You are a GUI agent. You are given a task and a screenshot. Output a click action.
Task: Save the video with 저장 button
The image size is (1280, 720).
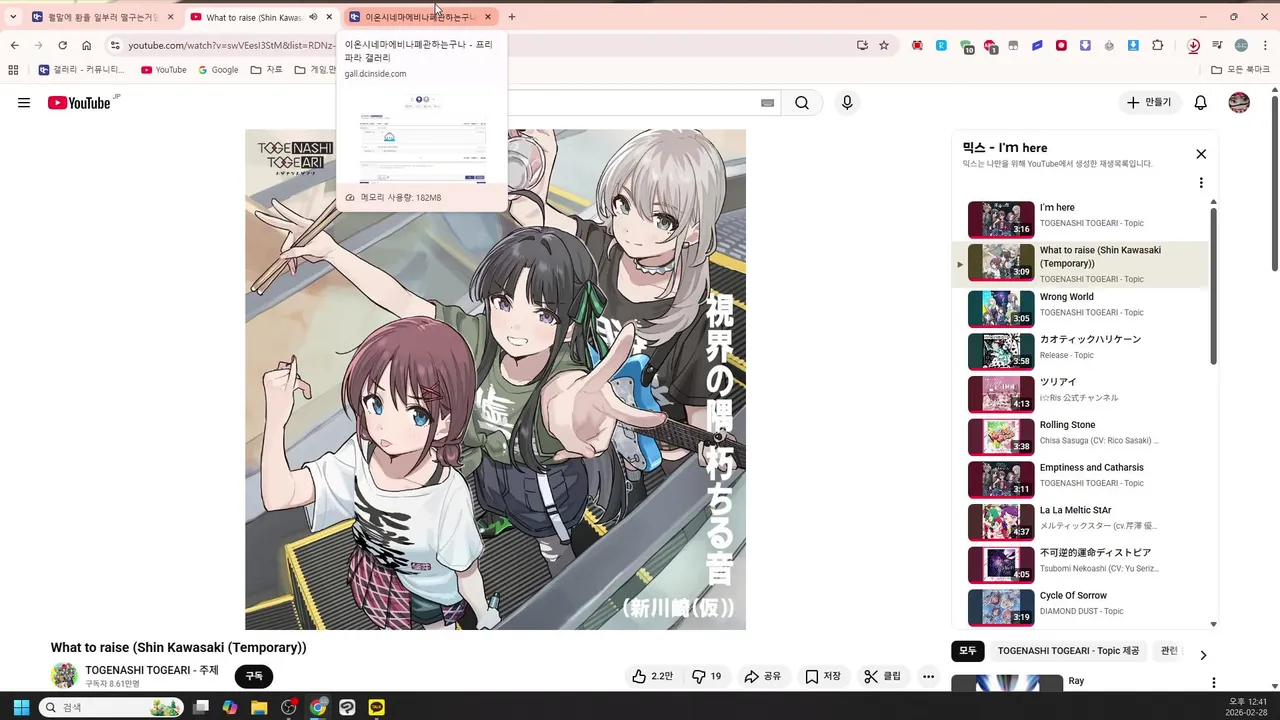(823, 677)
